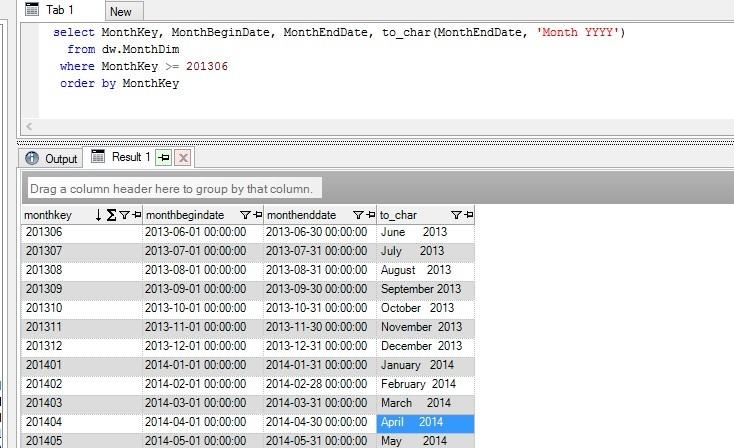Pin the monthenddate column

coord(371,215)
